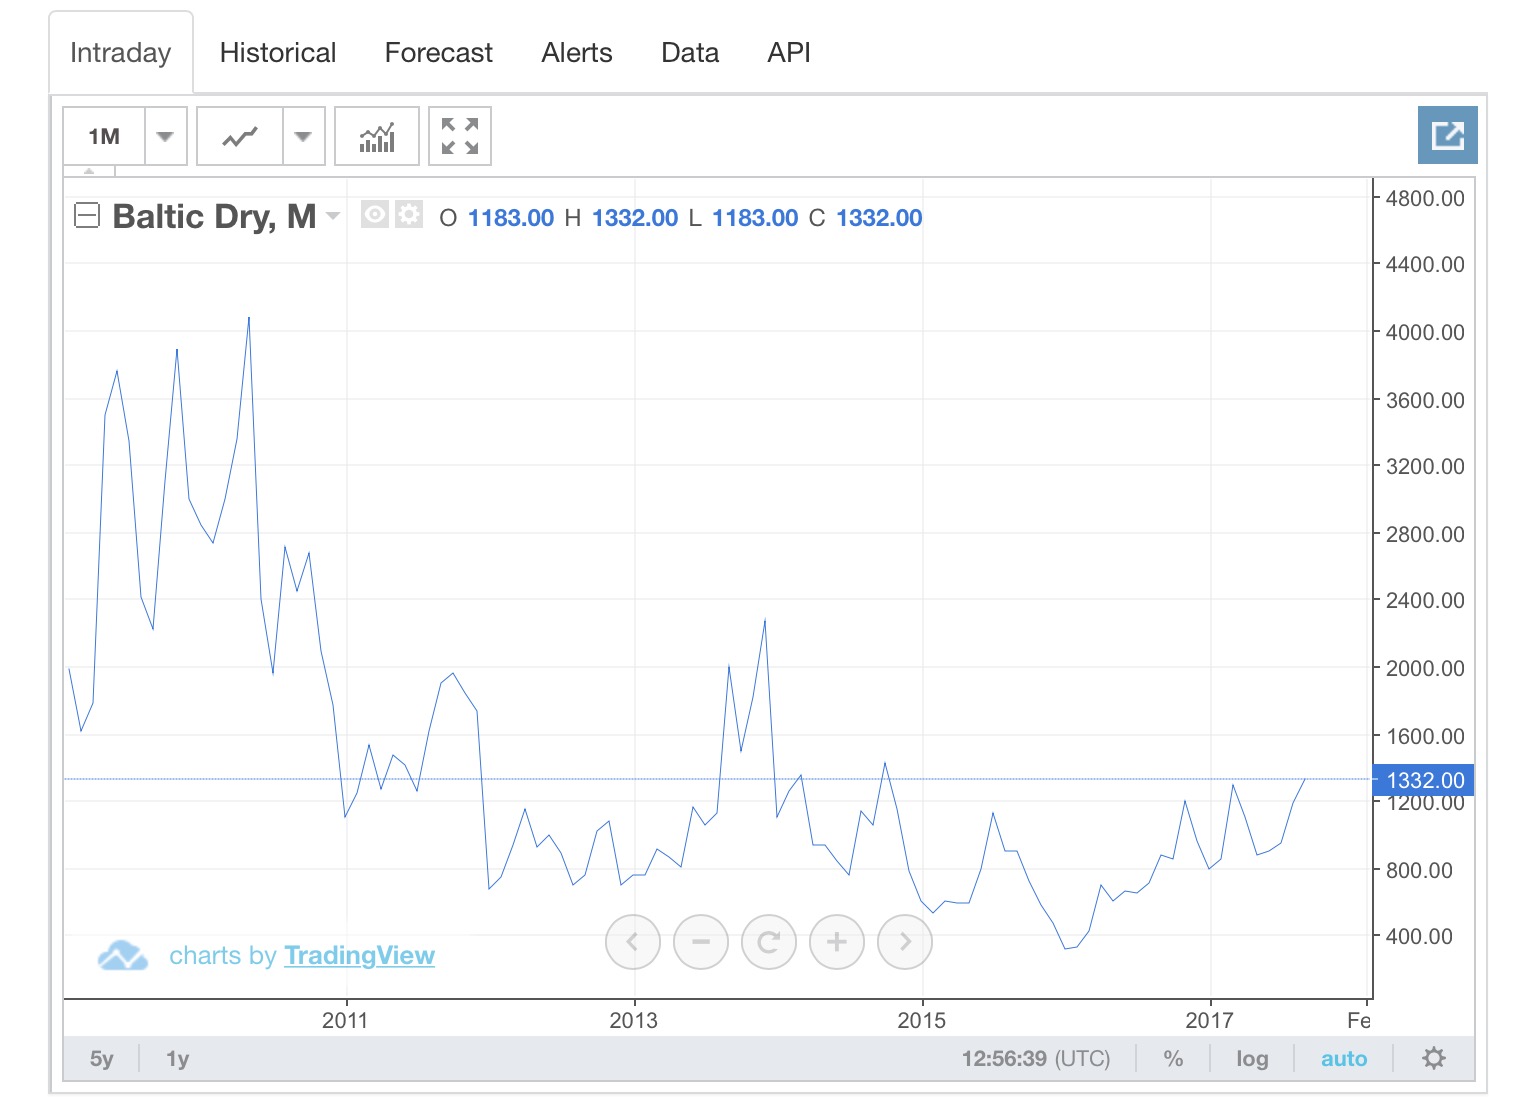Viewport: 1536px width, 1109px height.
Task: Click the zoom in plus button
Action: (837, 942)
